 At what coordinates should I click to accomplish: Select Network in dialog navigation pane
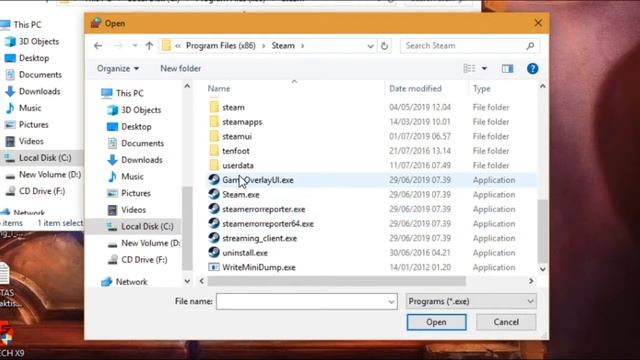[131, 282]
